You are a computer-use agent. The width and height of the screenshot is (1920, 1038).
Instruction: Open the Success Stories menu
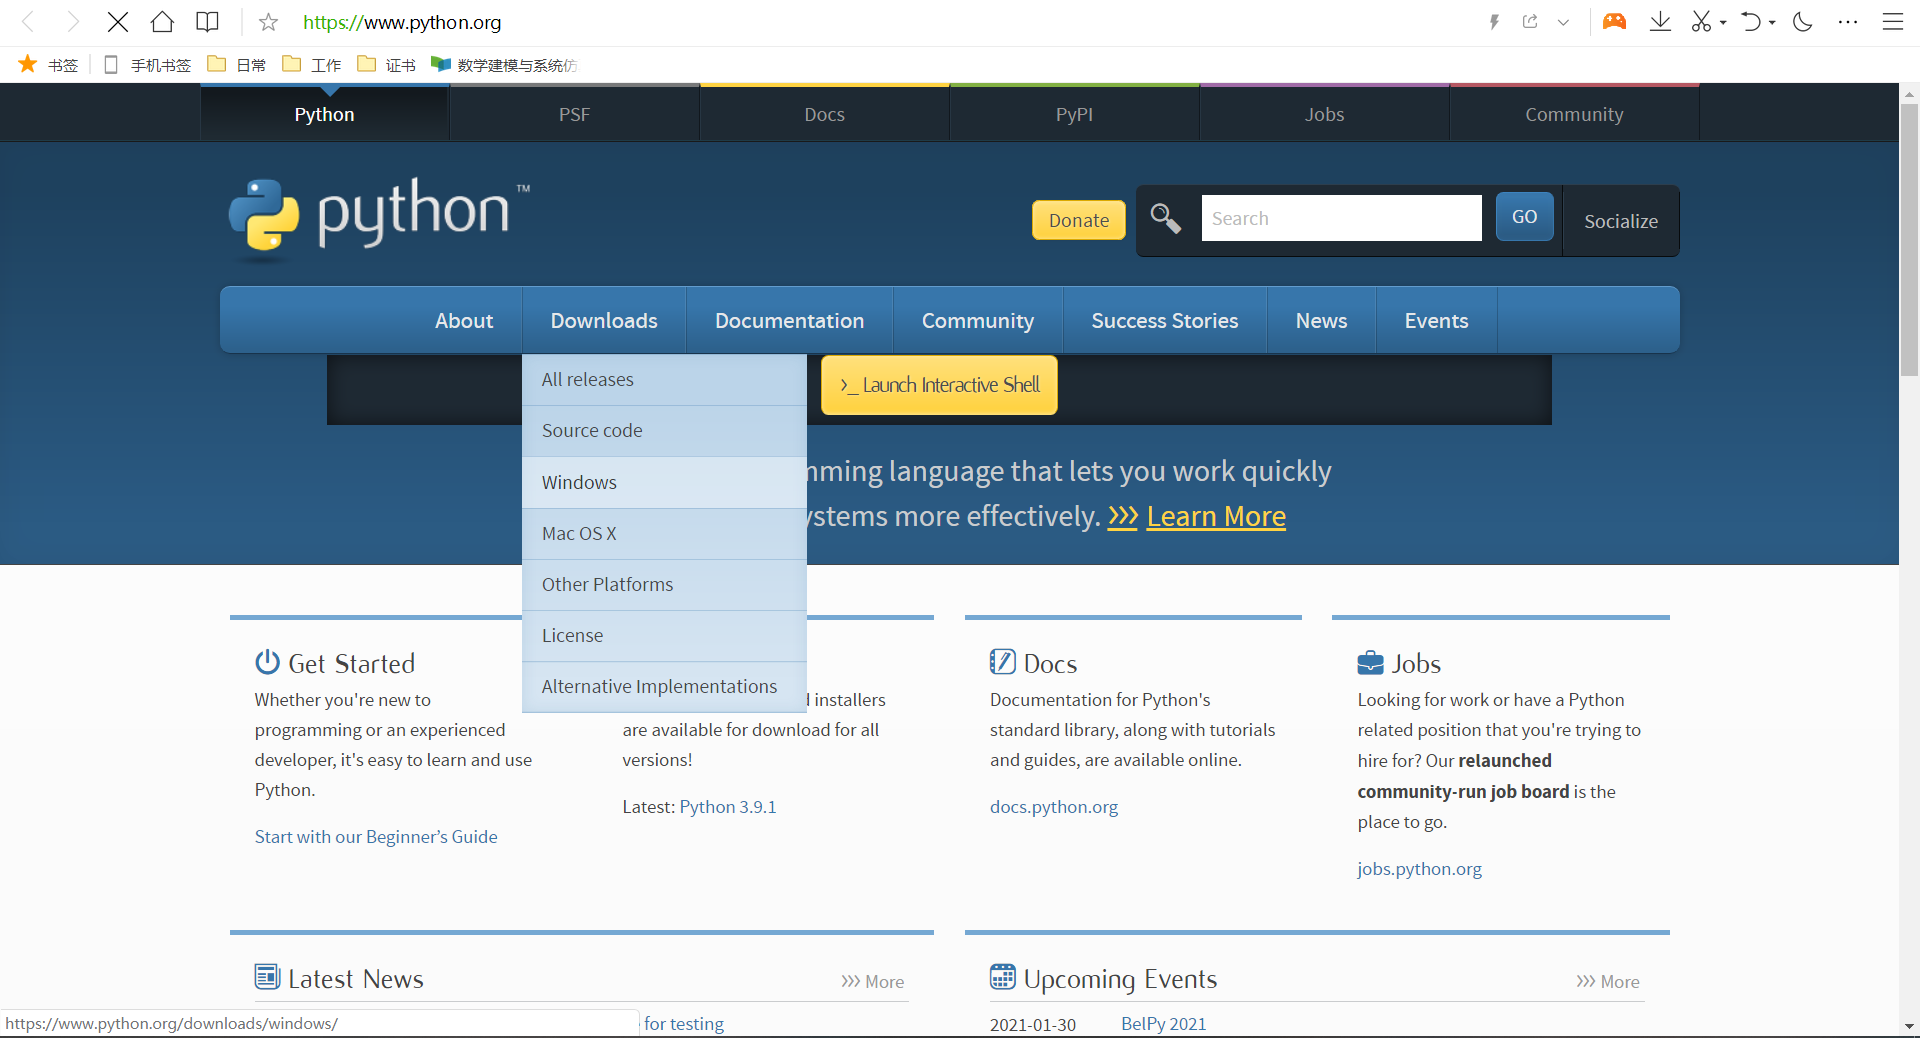point(1164,320)
